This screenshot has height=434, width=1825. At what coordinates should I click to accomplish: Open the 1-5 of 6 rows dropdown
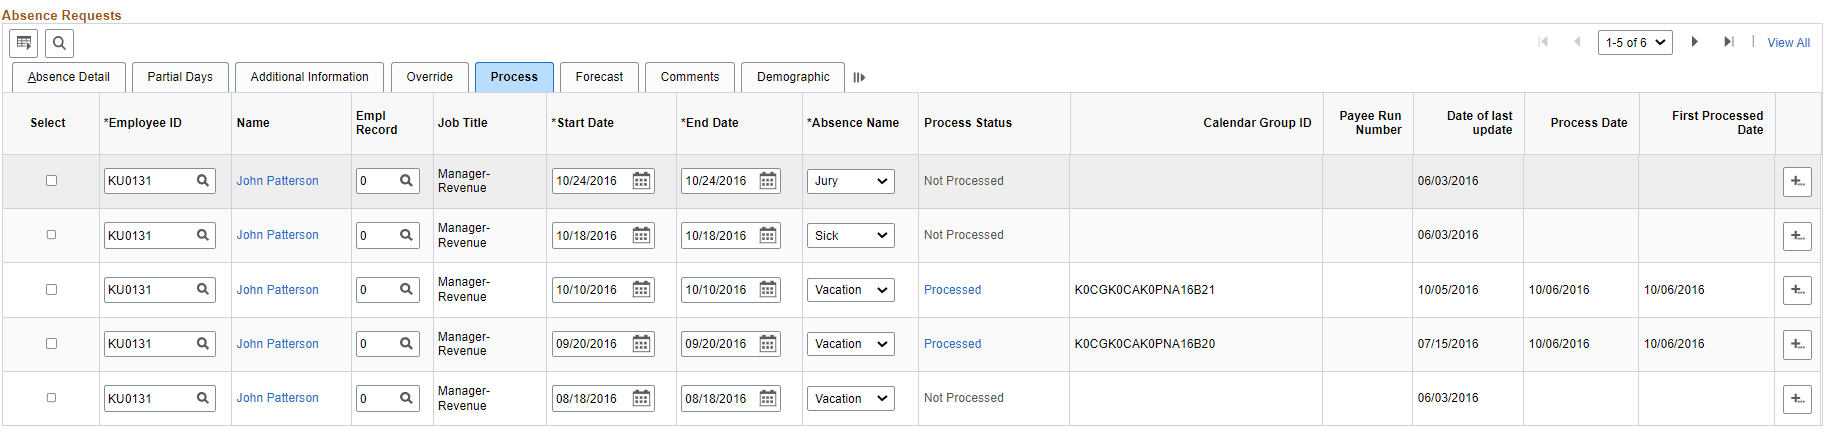[1635, 43]
